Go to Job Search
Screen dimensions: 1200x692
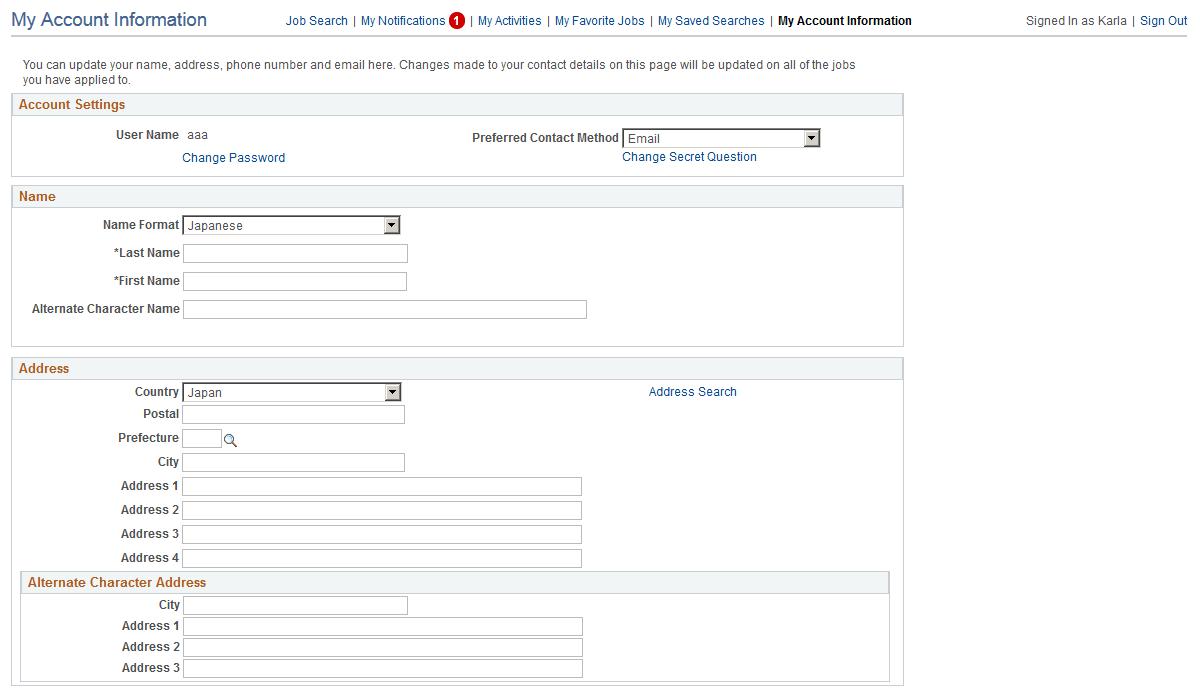tap(316, 20)
